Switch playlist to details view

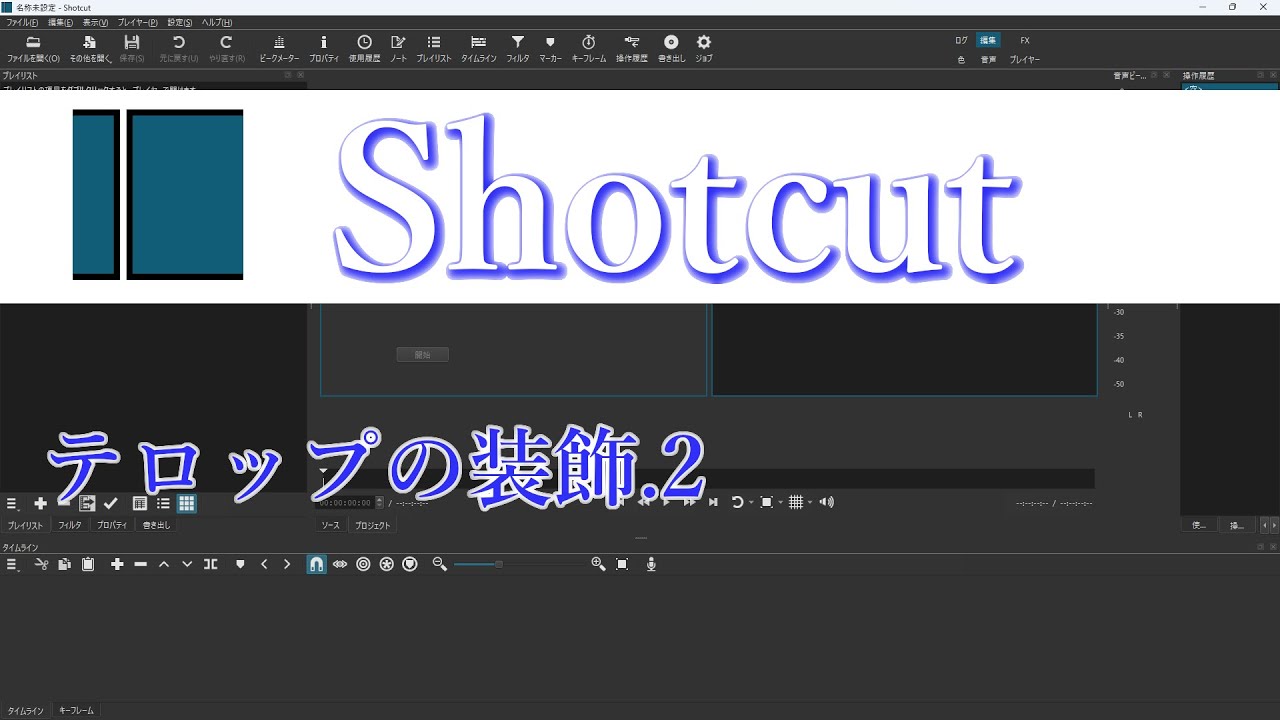click(140, 504)
